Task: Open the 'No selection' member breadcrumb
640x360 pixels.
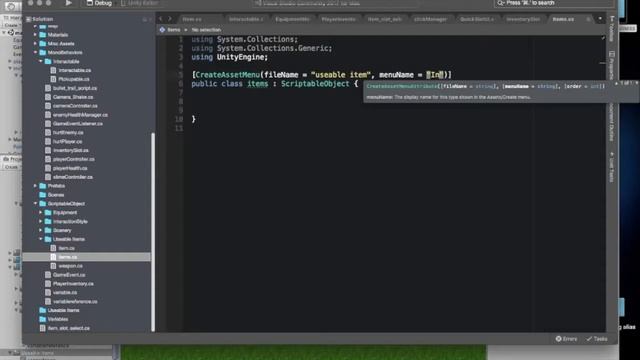Action: [x=206, y=30]
